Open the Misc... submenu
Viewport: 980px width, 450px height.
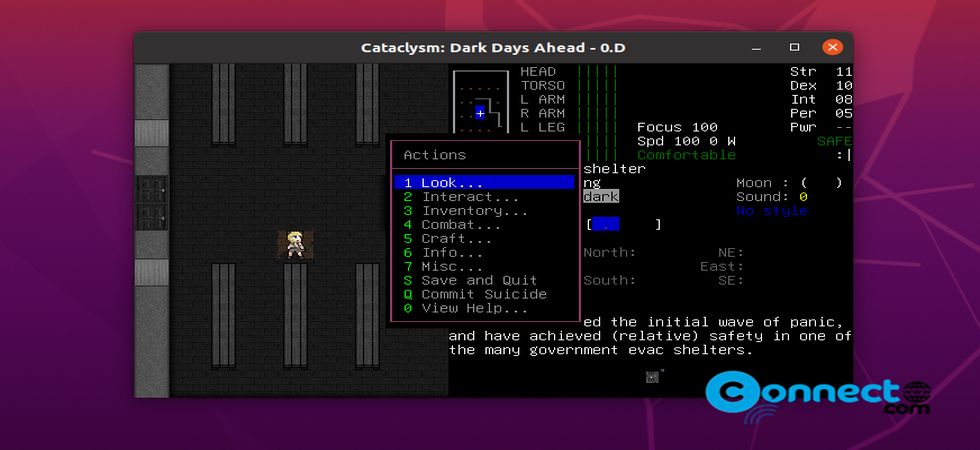tap(442, 266)
